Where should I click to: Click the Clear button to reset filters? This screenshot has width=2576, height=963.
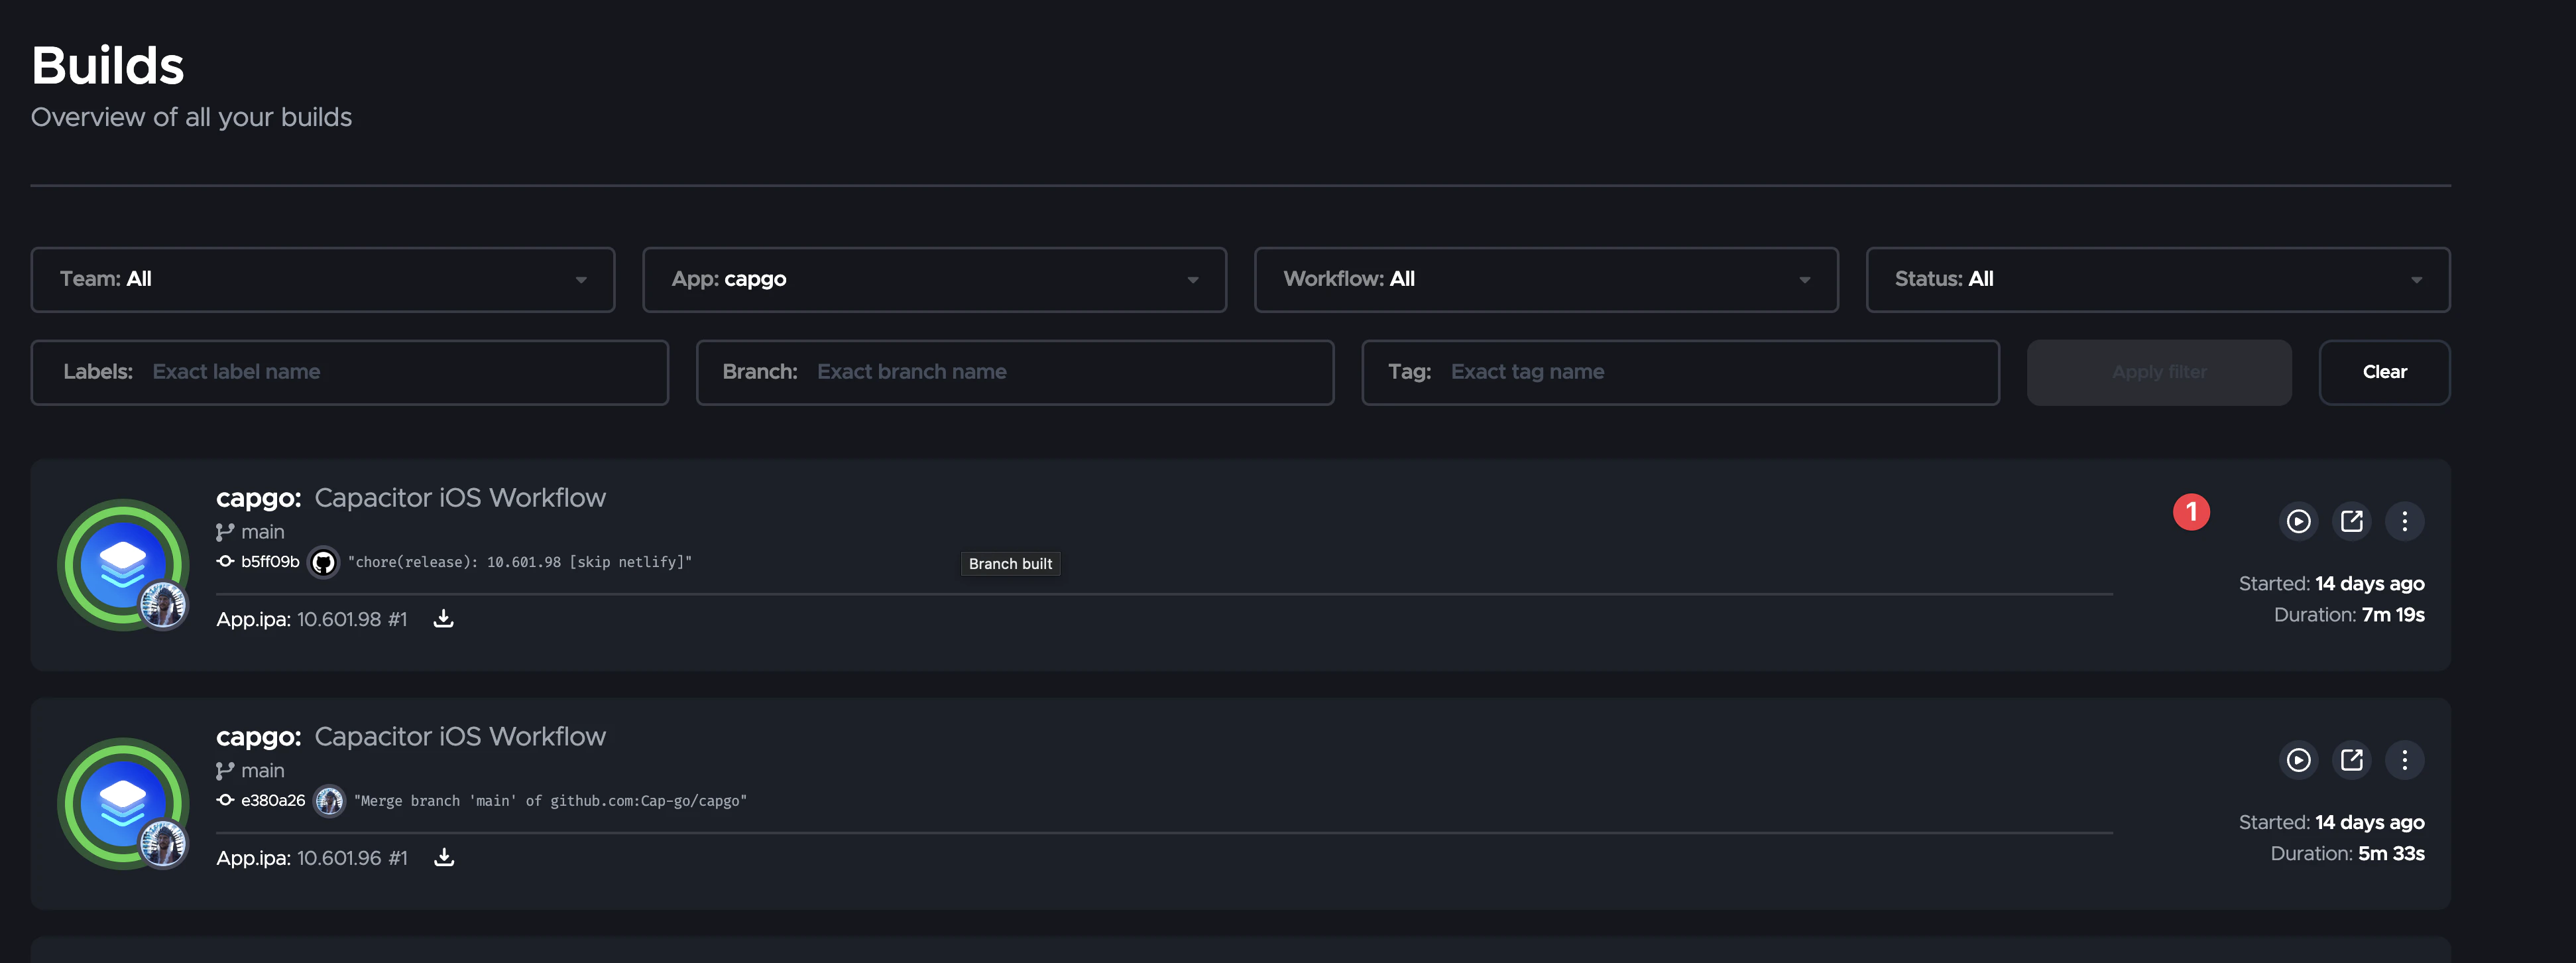pos(2384,371)
